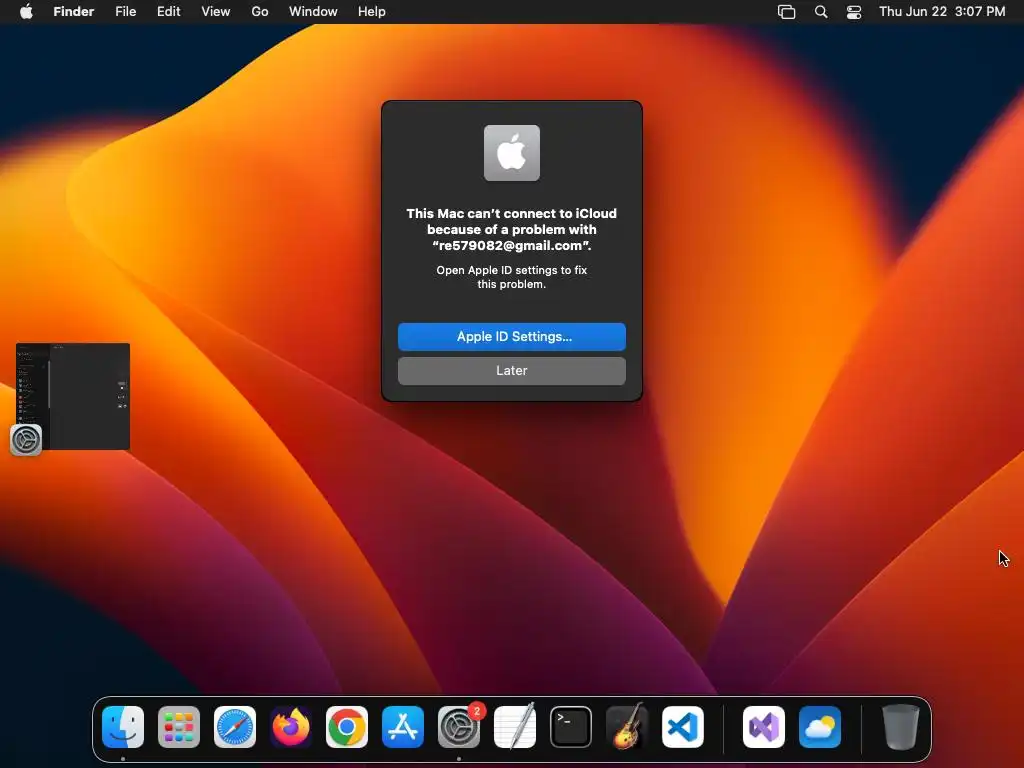Switch to the System Settings window thumbnail
Viewport: 1024px width, 768px height.
(x=73, y=396)
